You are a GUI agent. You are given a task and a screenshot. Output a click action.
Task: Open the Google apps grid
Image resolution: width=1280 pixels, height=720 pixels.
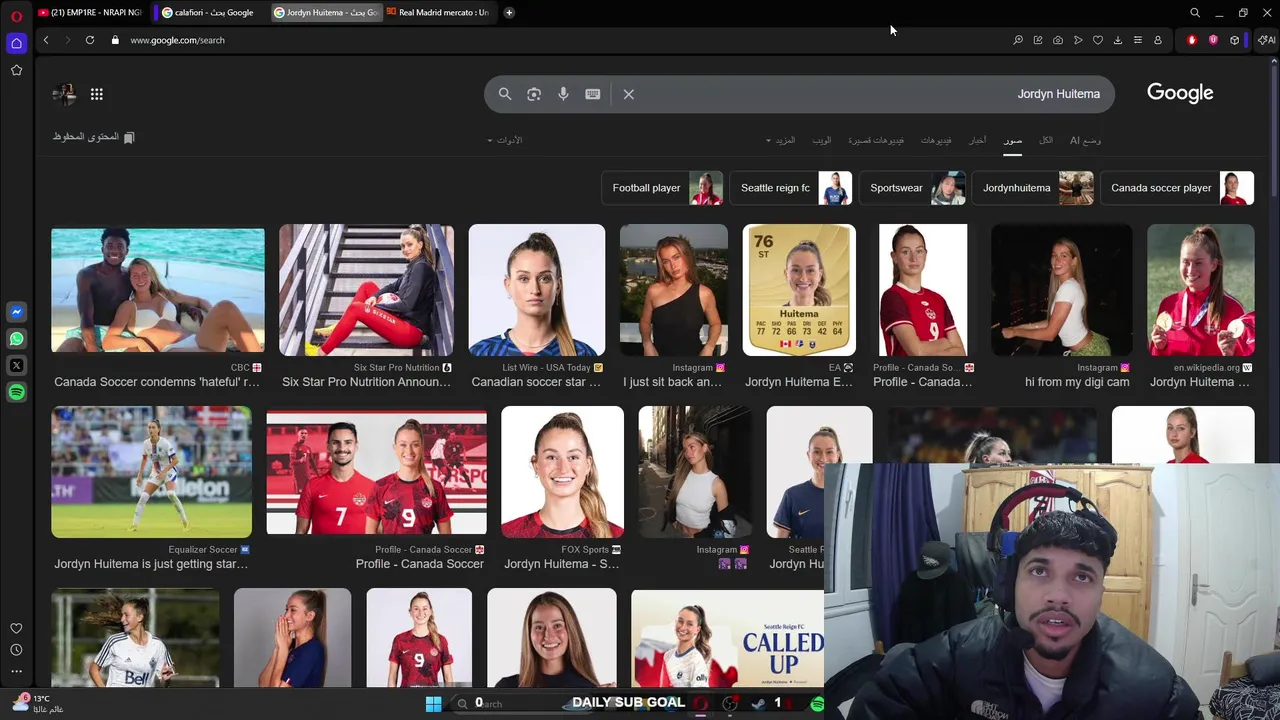97,94
